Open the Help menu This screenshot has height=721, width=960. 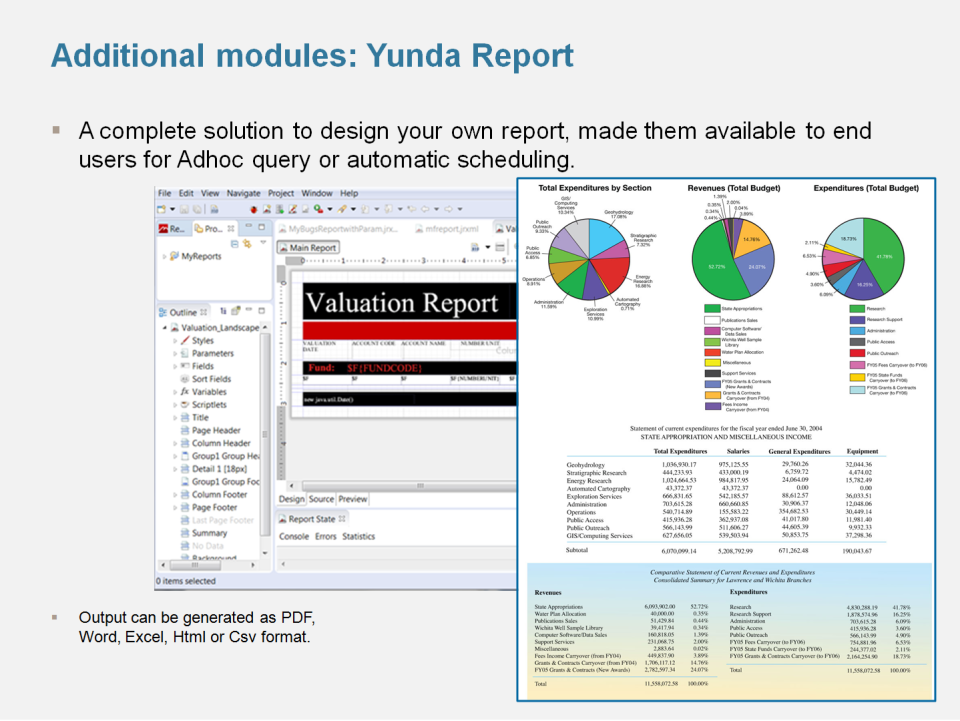tap(349, 193)
